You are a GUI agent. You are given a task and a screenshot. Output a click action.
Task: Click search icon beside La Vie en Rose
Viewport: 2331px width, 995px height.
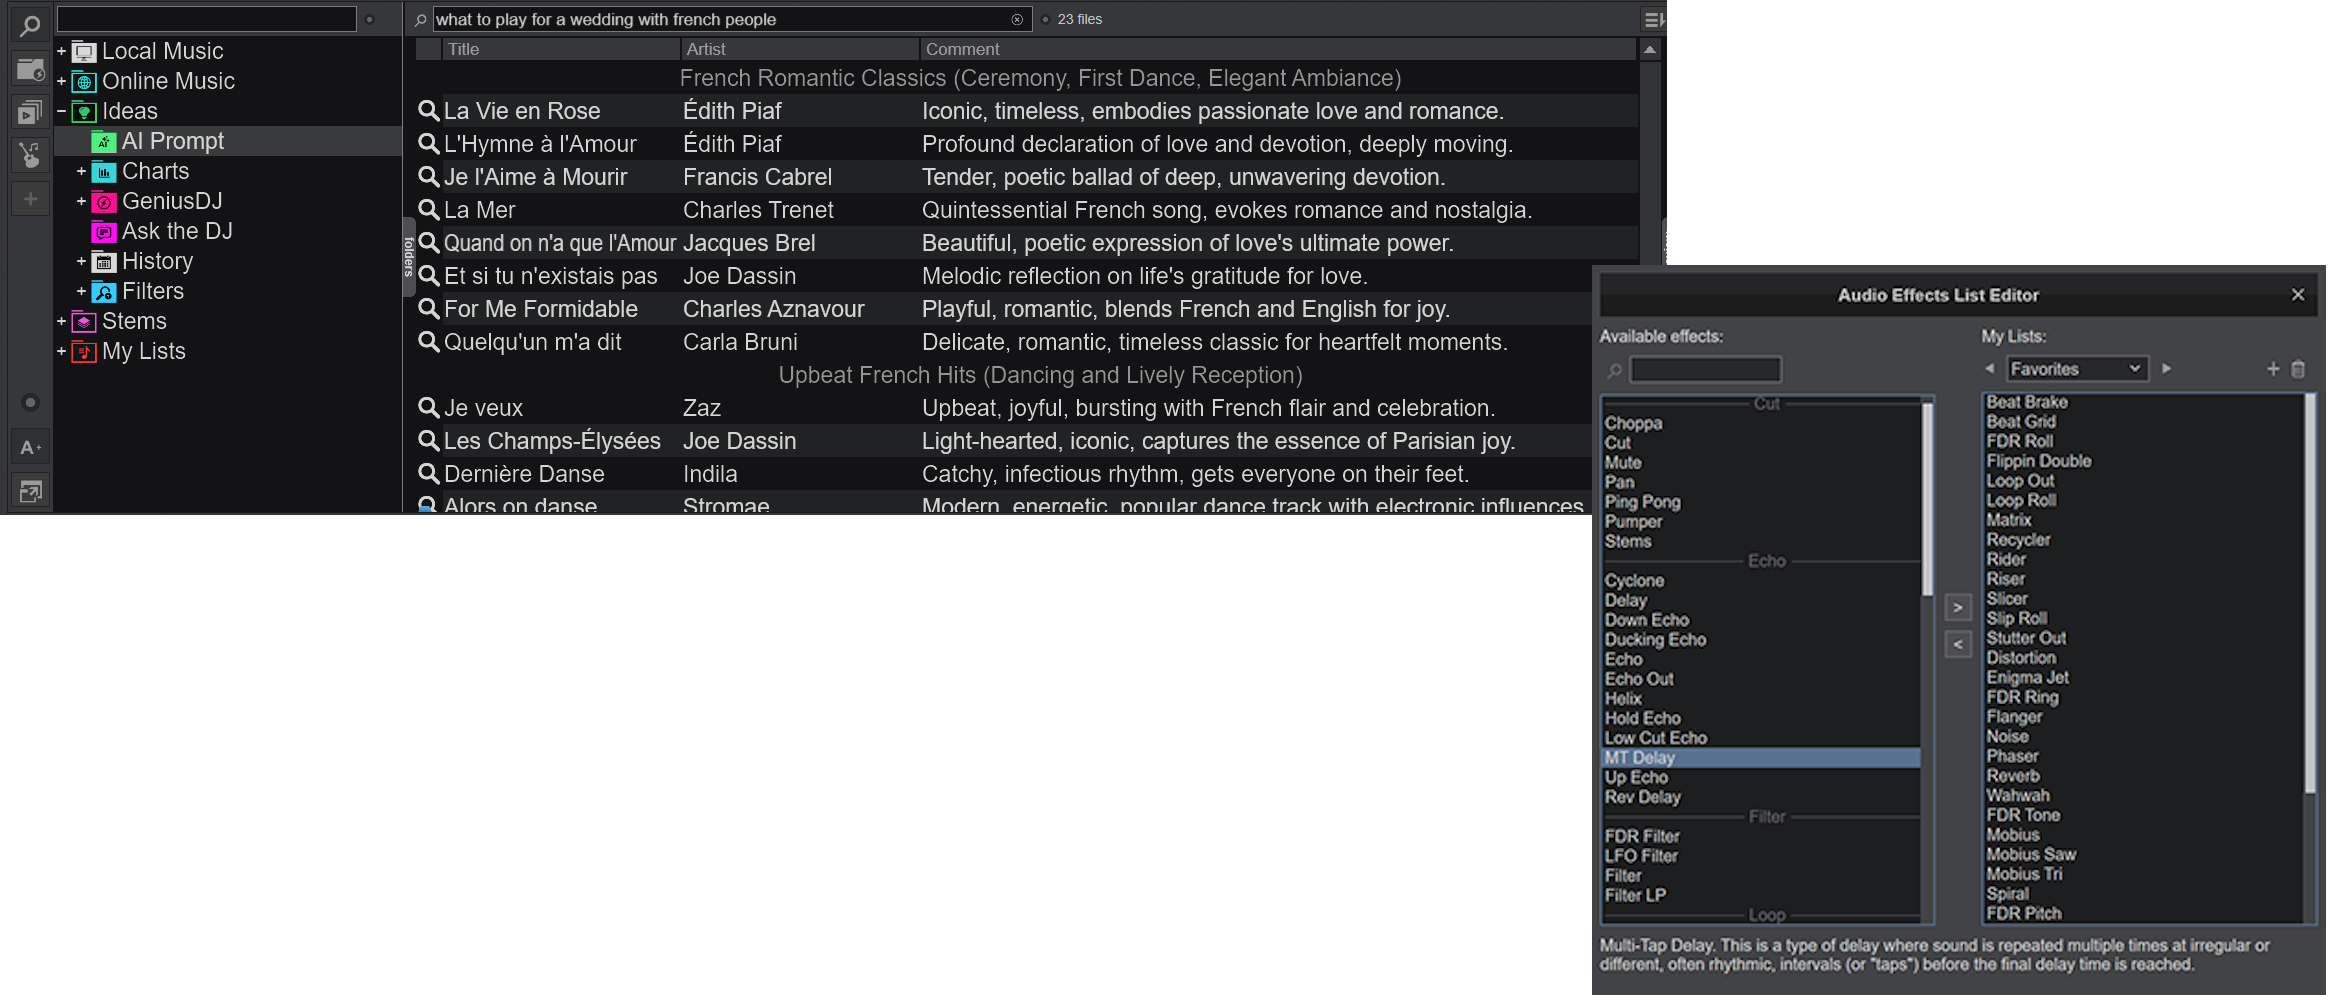pos(428,111)
